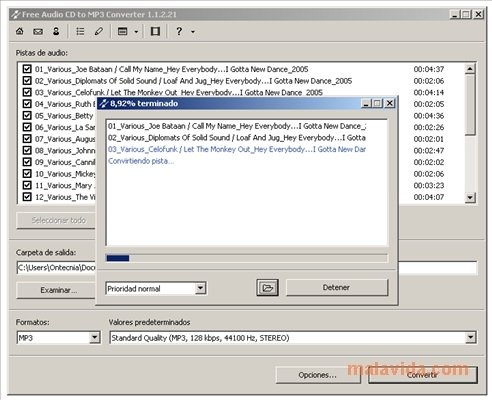Click the track list scrollbar down arrow
This screenshot has height=400, width=492.
(470, 197)
